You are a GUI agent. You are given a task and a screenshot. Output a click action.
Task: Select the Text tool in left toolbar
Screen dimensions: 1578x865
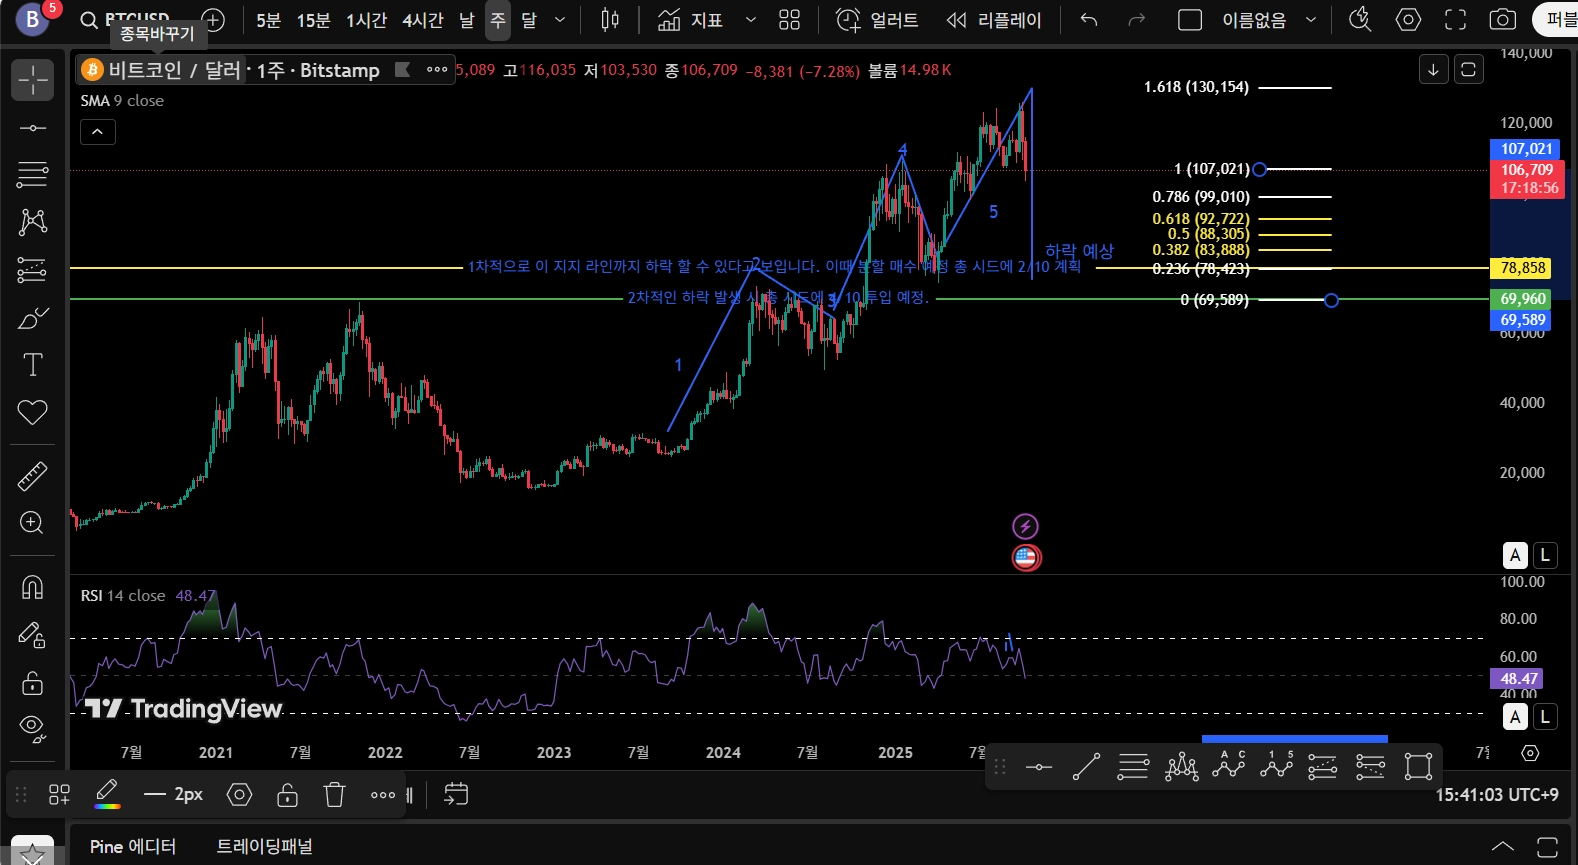32,365
